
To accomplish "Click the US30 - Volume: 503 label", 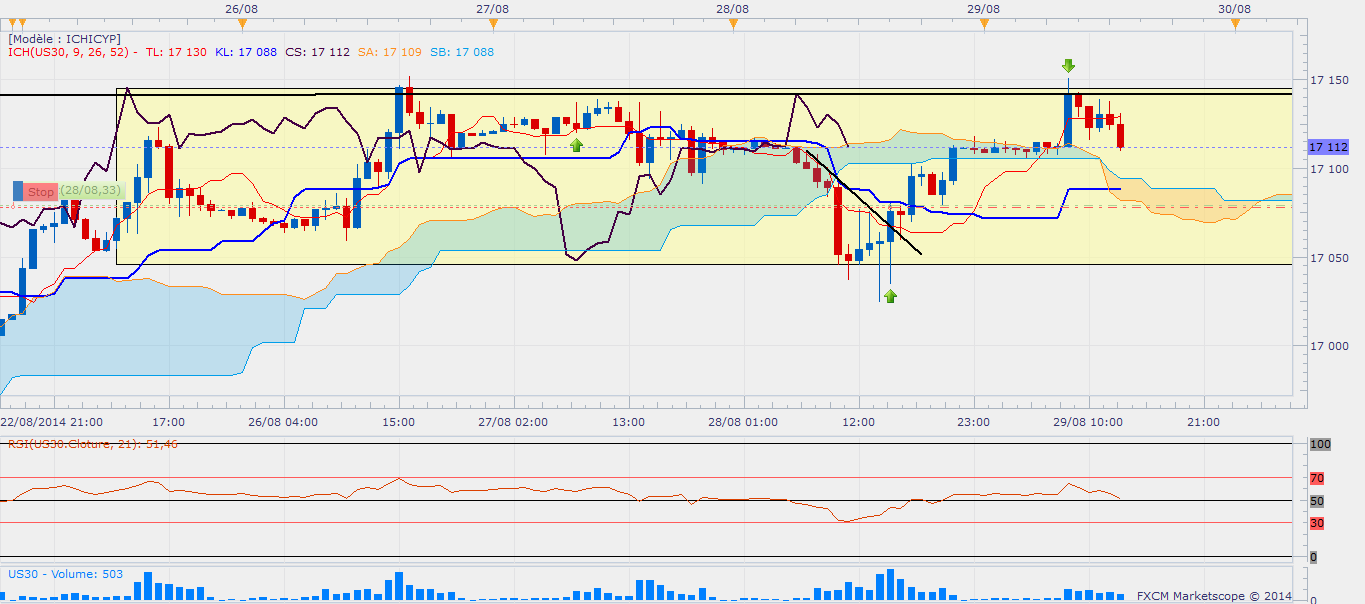I will click(x=65, y=574).
